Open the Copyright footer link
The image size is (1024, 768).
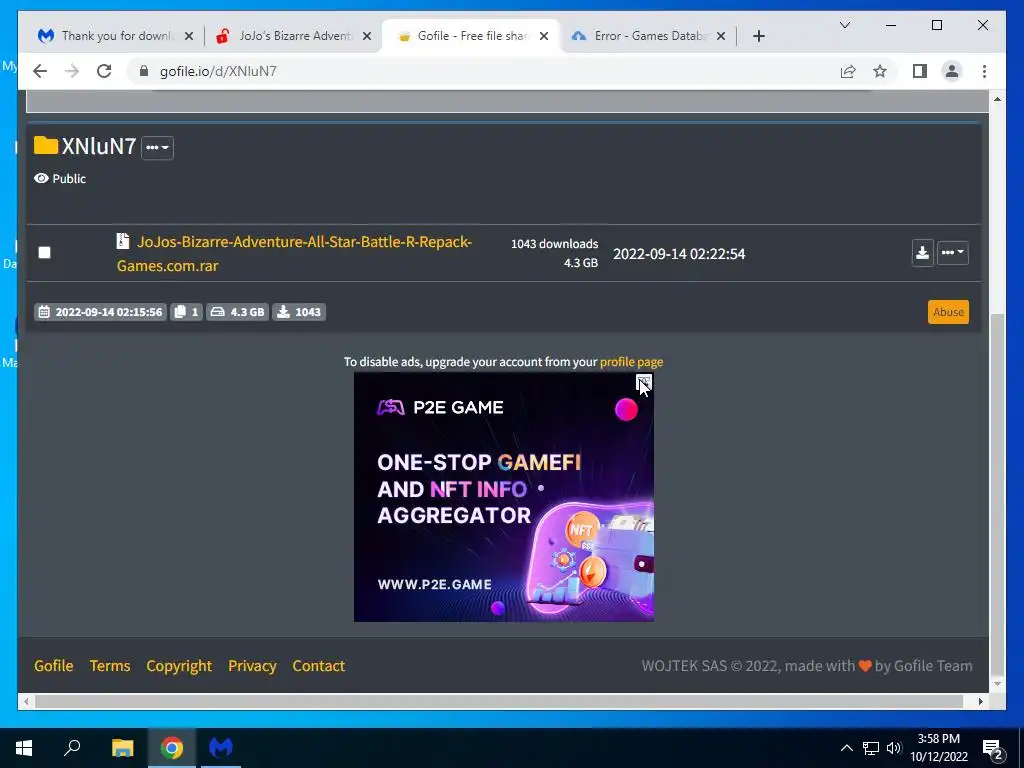coord(179,665)
